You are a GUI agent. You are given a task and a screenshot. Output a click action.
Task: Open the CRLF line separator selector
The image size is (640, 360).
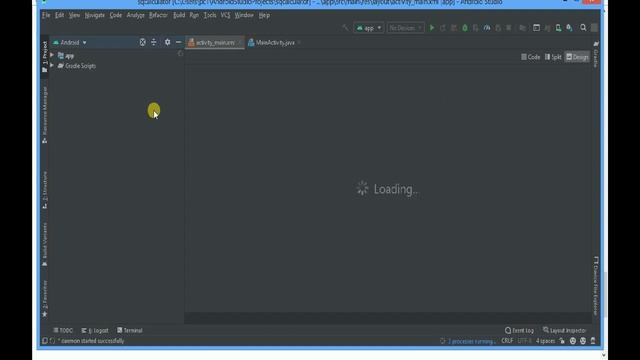click(507, 341)
